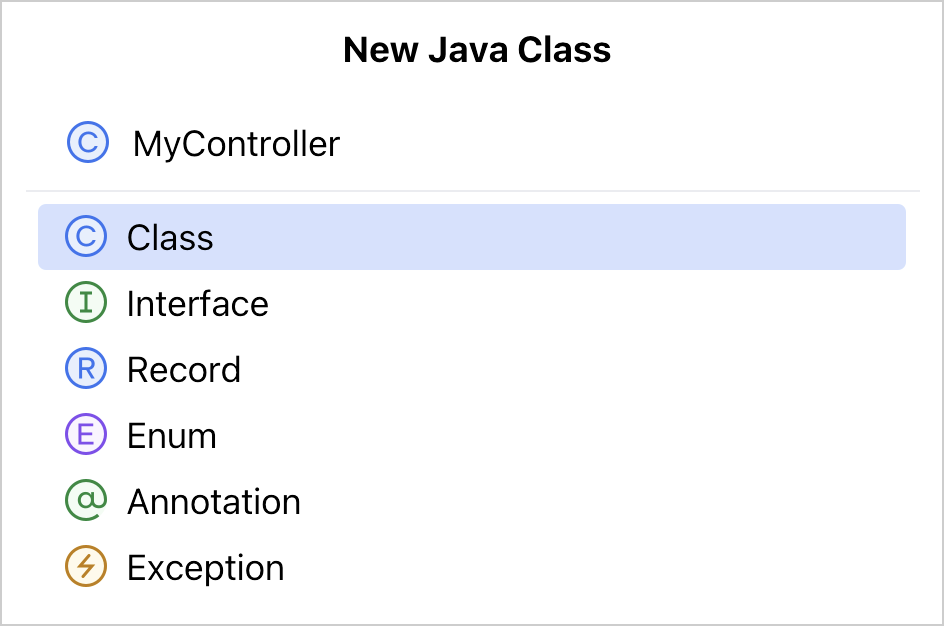
Task: Pick the "Exception" text entry
Action: click(205, 568)
